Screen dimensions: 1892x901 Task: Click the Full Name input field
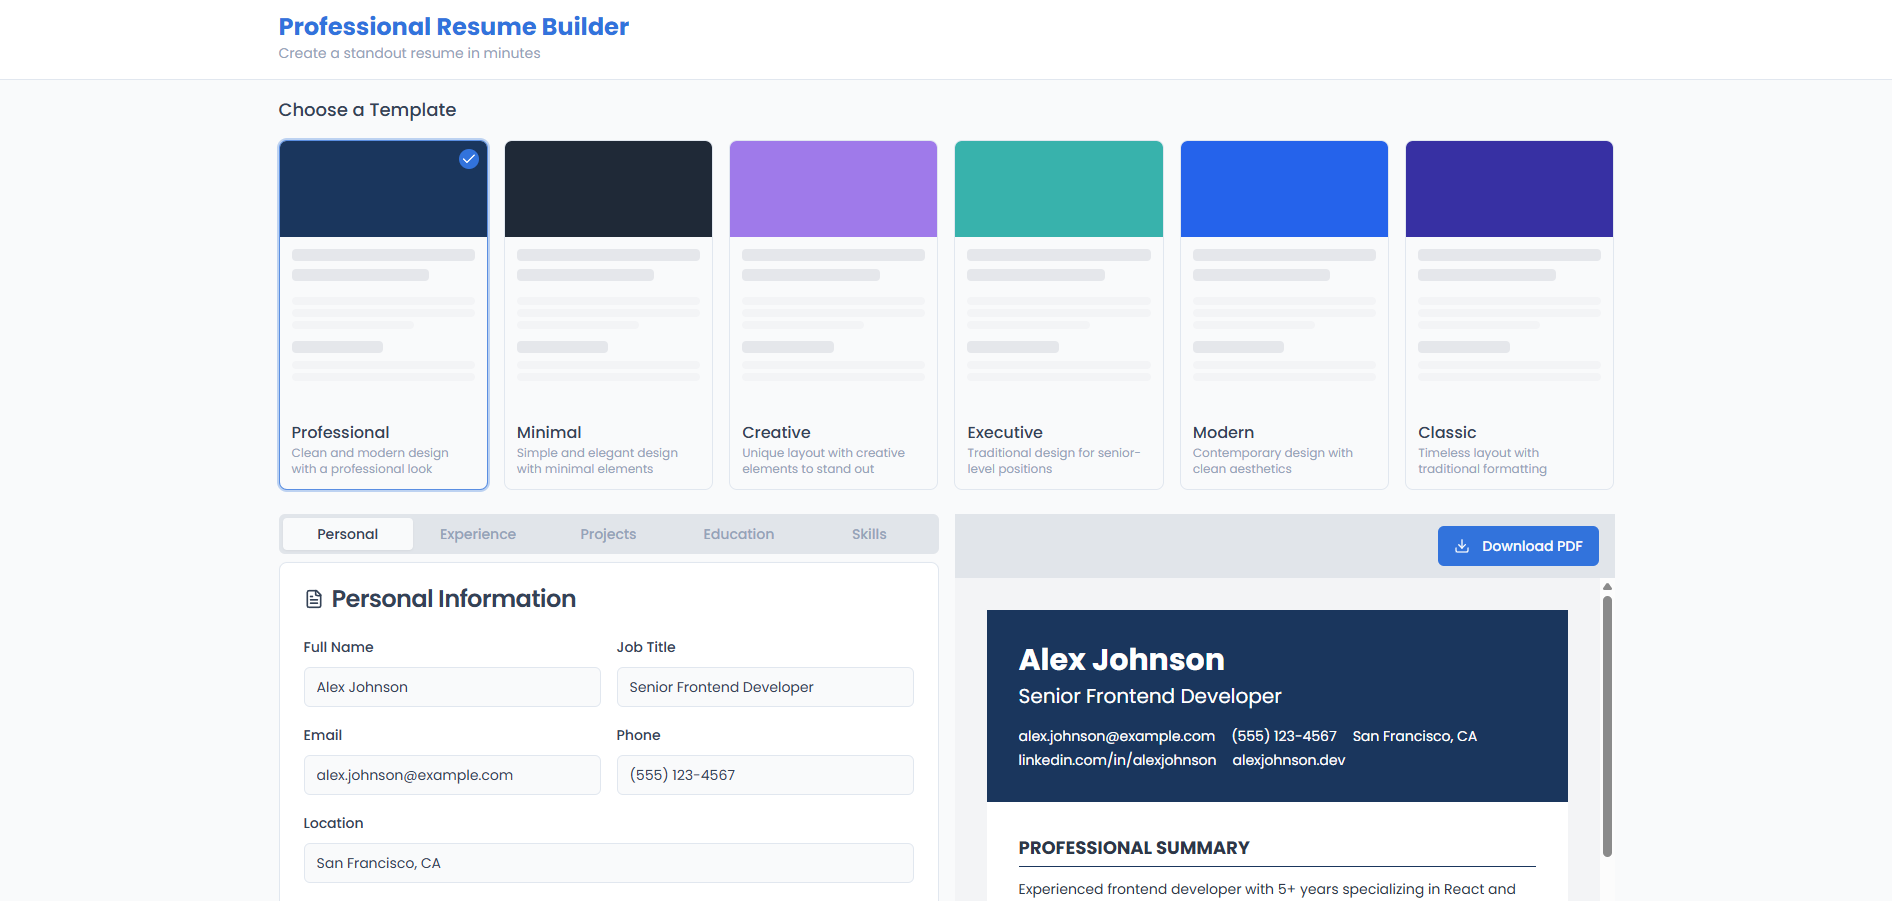coord(452,687)
